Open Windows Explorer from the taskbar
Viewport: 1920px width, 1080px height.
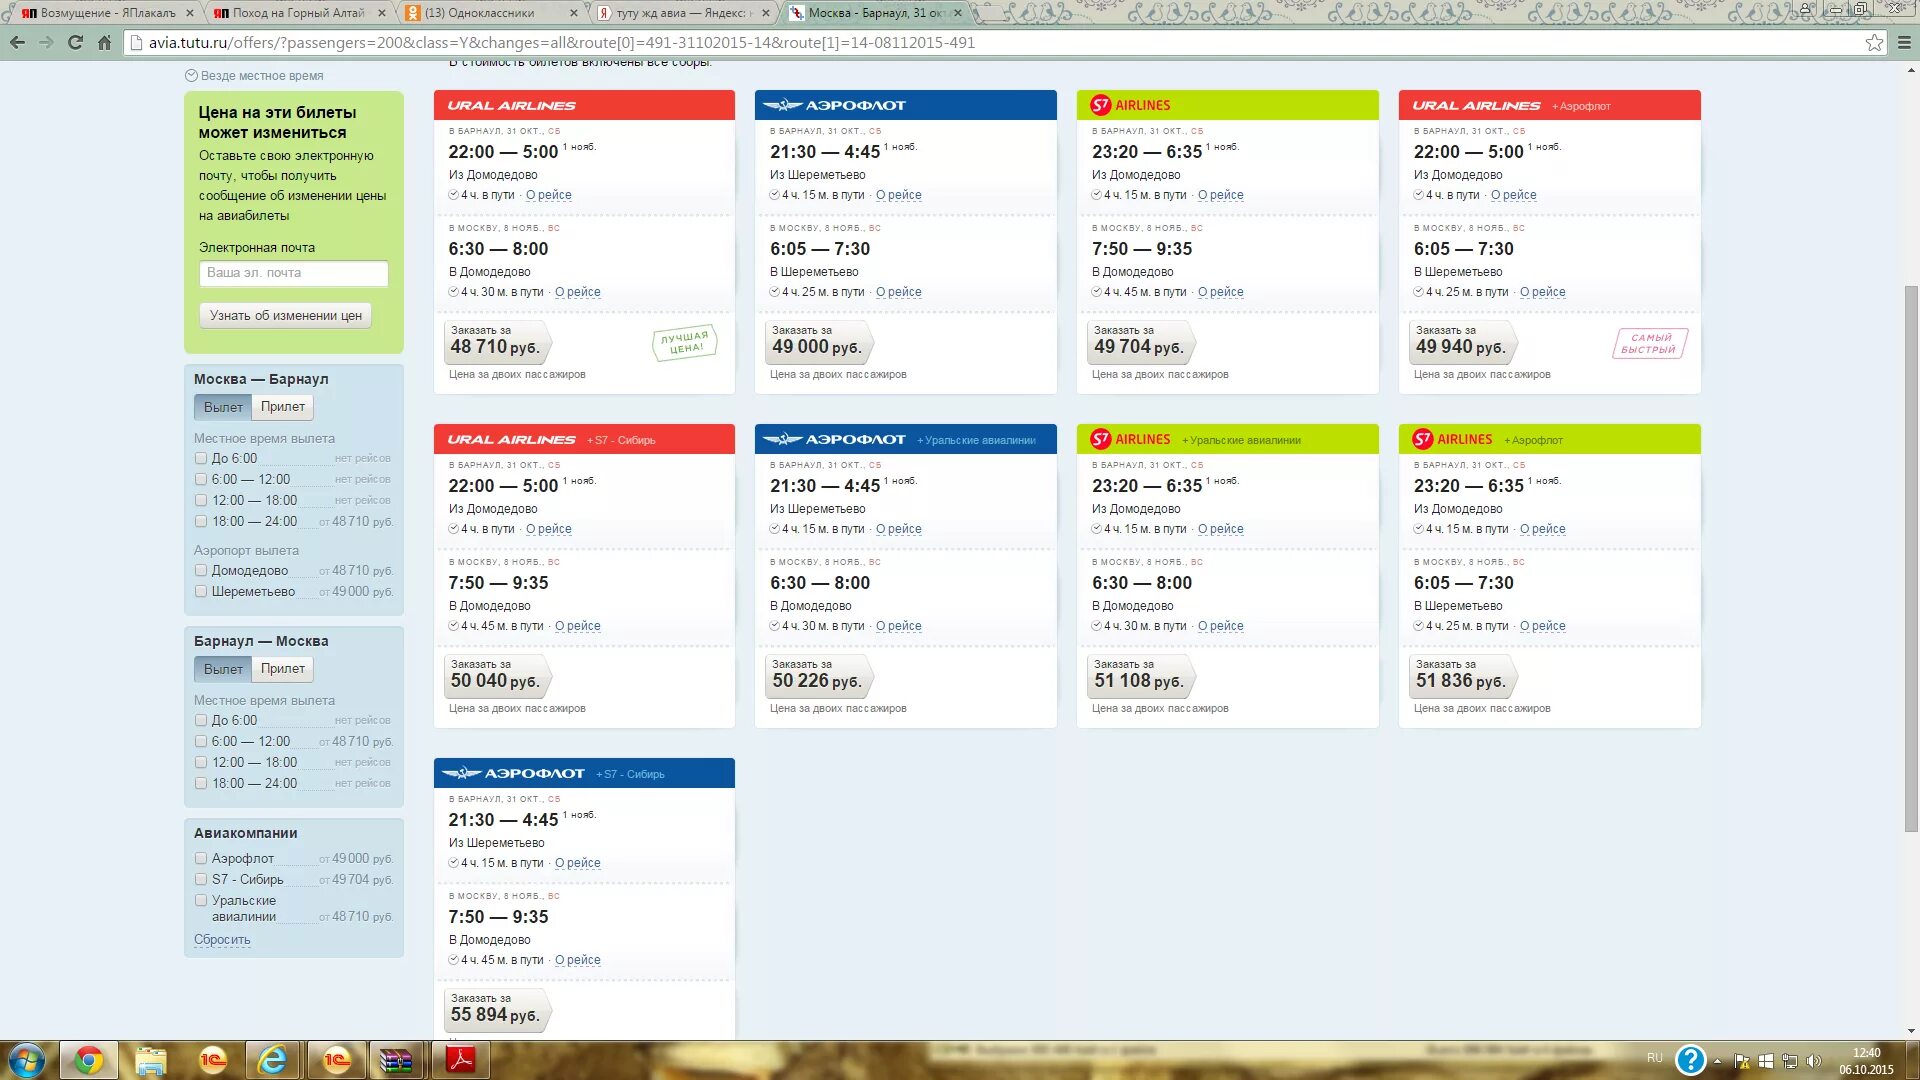click(x=151, y=1060)
